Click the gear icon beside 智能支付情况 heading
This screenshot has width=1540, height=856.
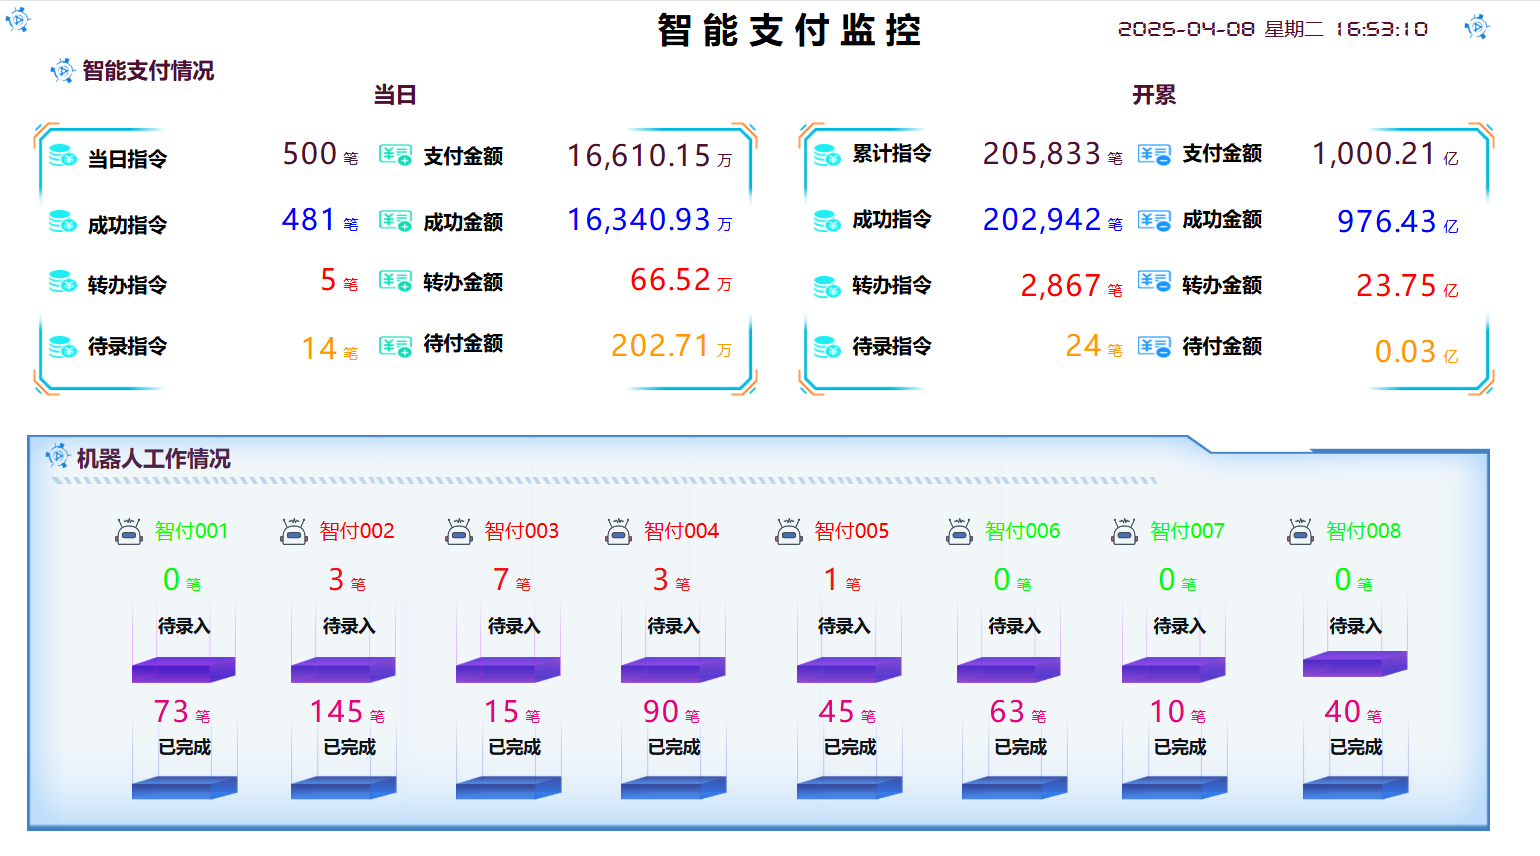point(63,70)
